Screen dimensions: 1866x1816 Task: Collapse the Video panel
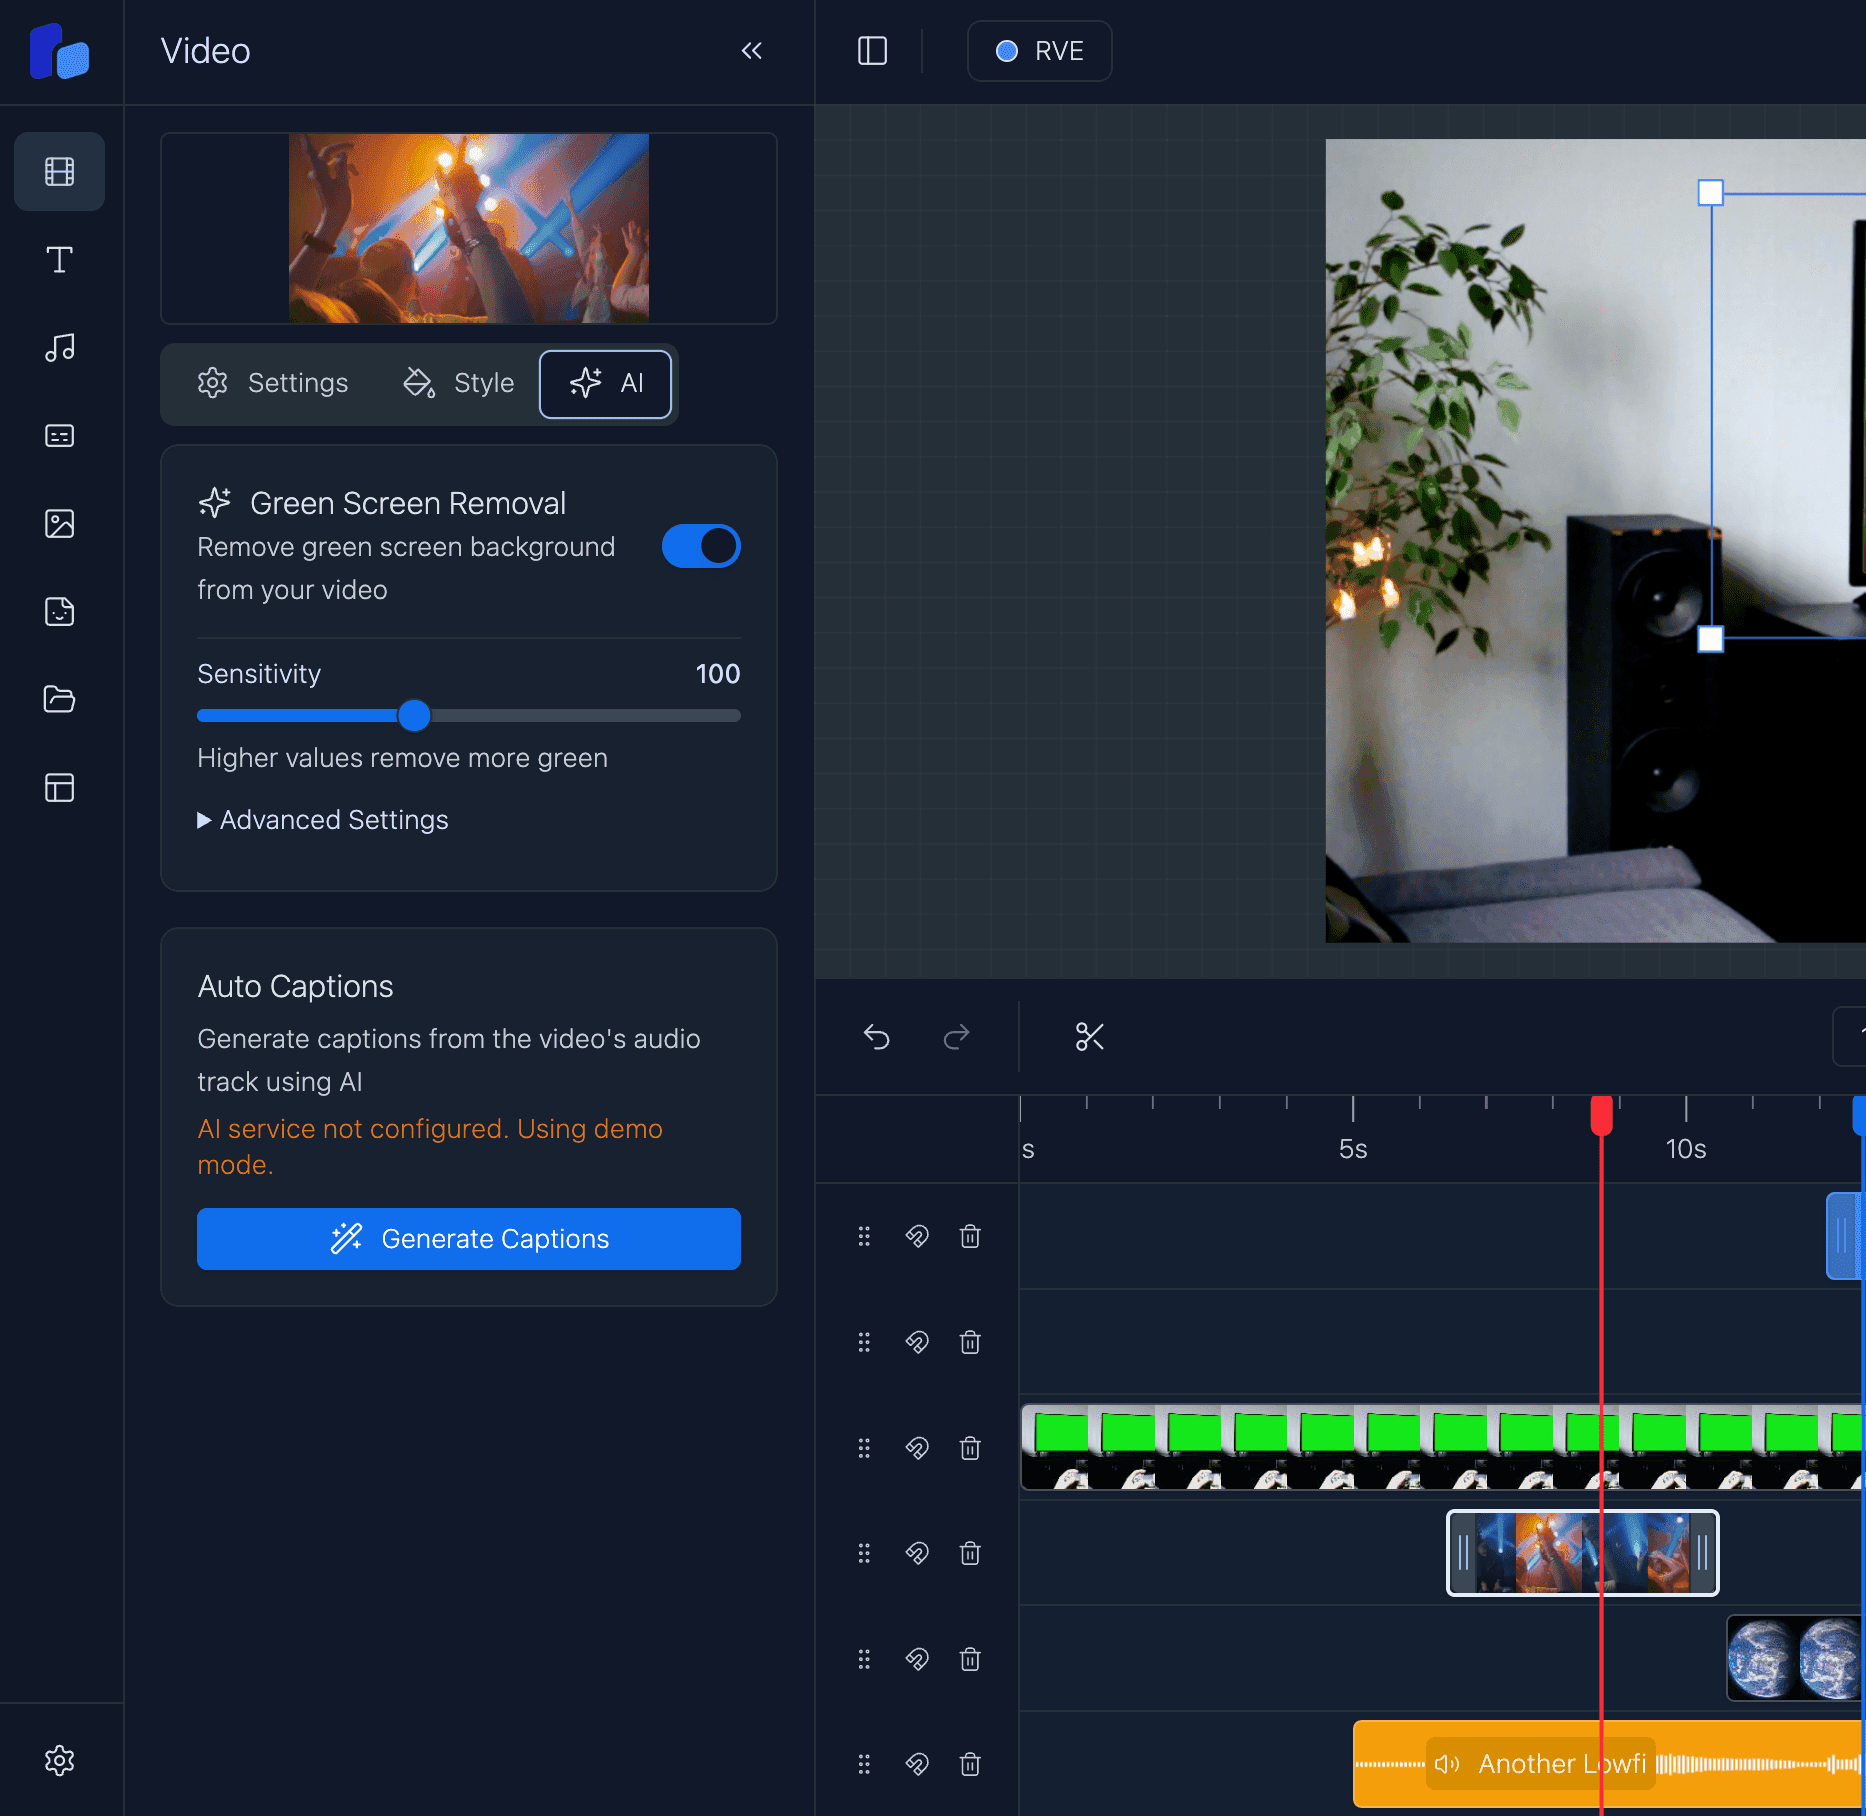point(752,50)
